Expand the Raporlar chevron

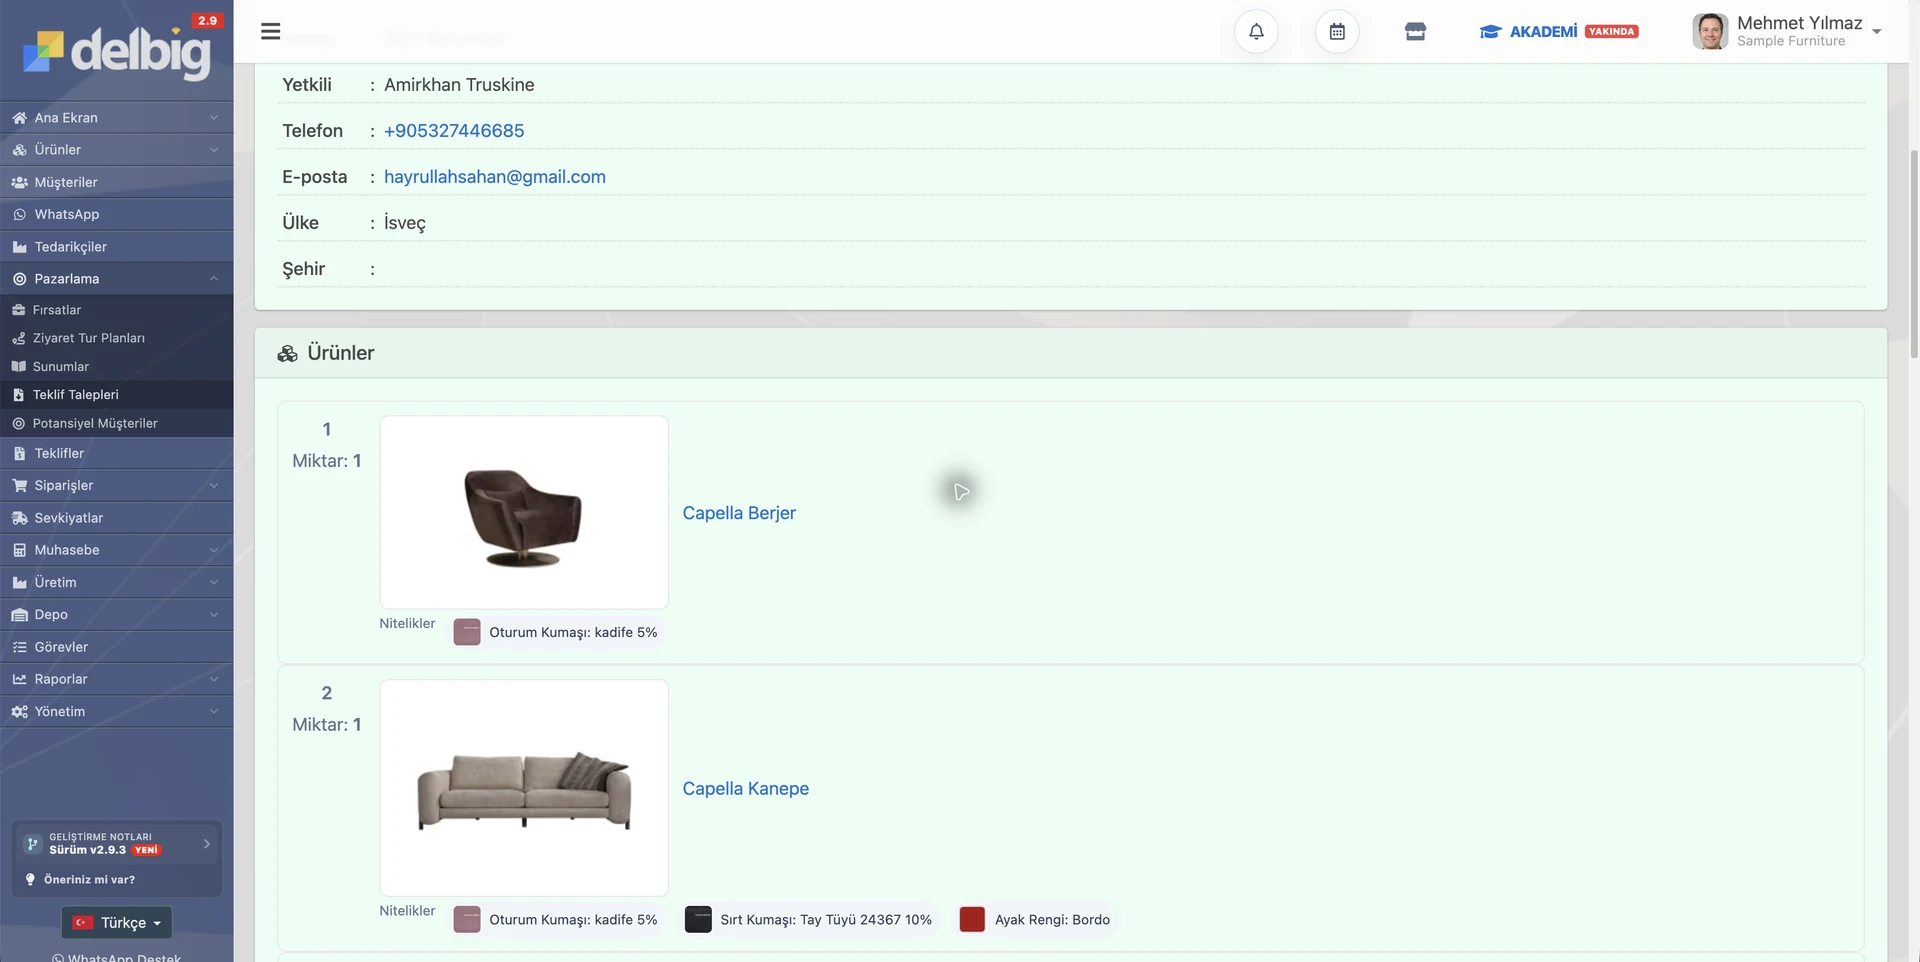point(213,679)
